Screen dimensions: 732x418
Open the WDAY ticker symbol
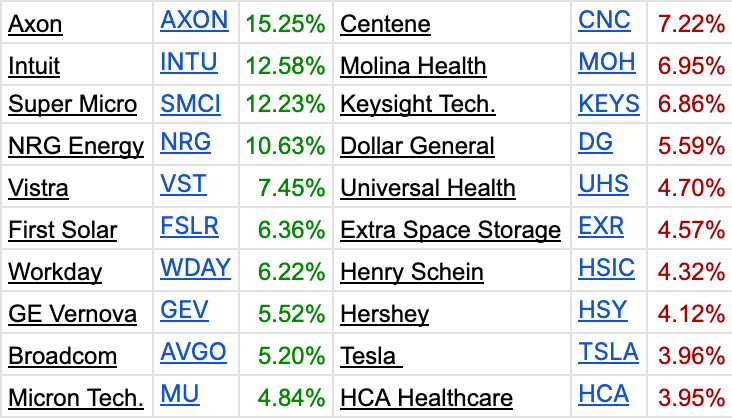pyautogui.click(x=195, y=268)
